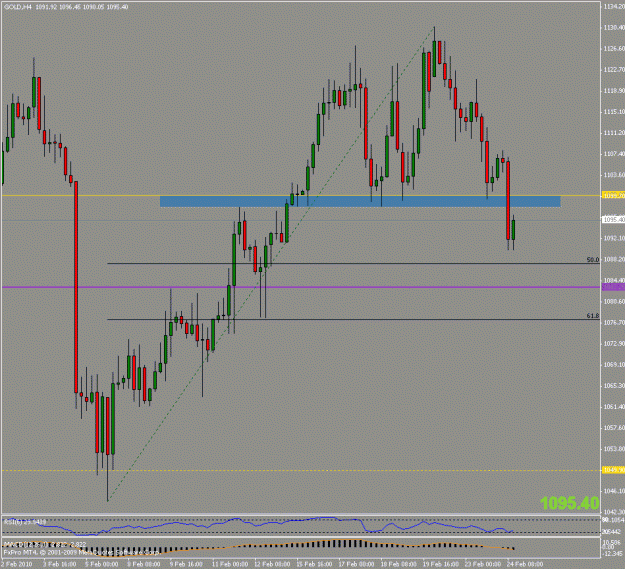The width and height of the screenshot is (625, 569).
Task: Click the 1107.40 price axis label
Action: click(x=614, y=154)
